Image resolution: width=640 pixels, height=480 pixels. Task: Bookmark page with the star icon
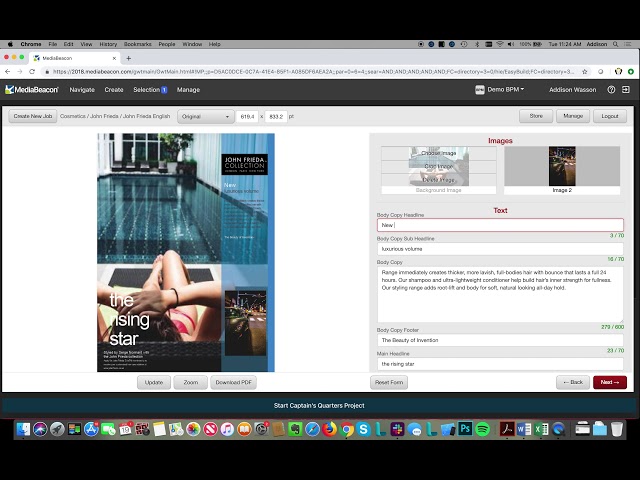point(584,71)
